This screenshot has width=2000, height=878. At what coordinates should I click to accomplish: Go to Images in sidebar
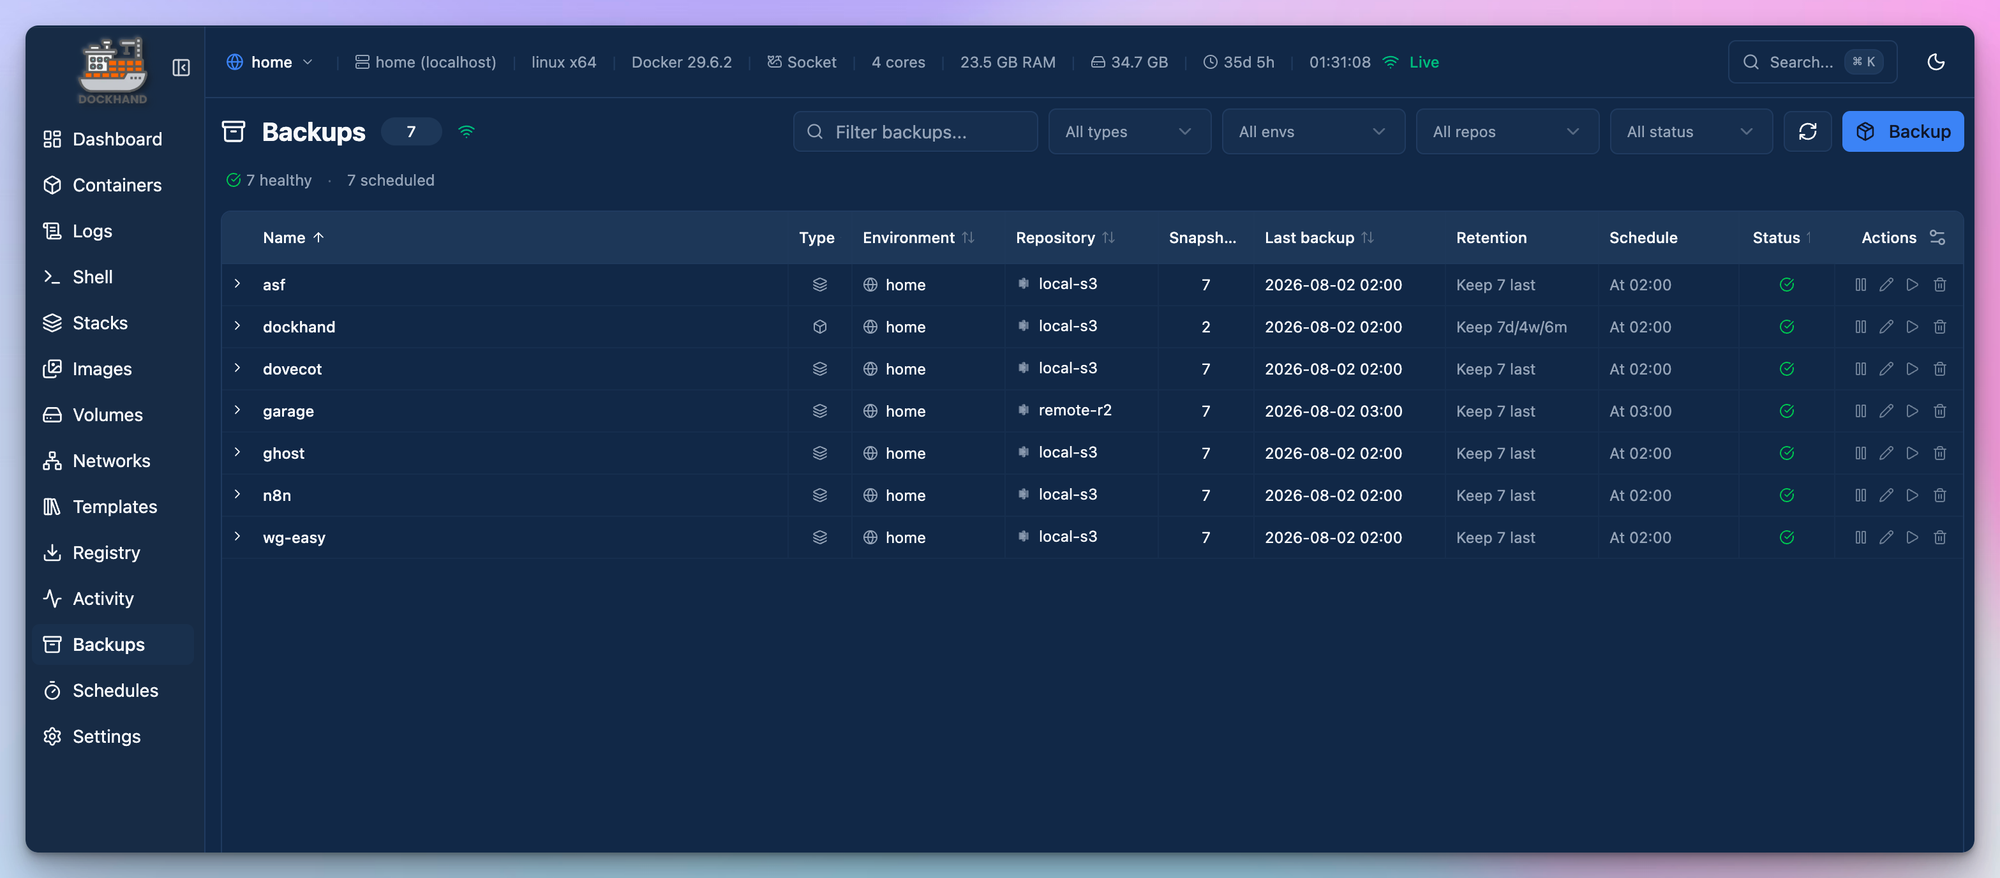click(x=114, y=369)
